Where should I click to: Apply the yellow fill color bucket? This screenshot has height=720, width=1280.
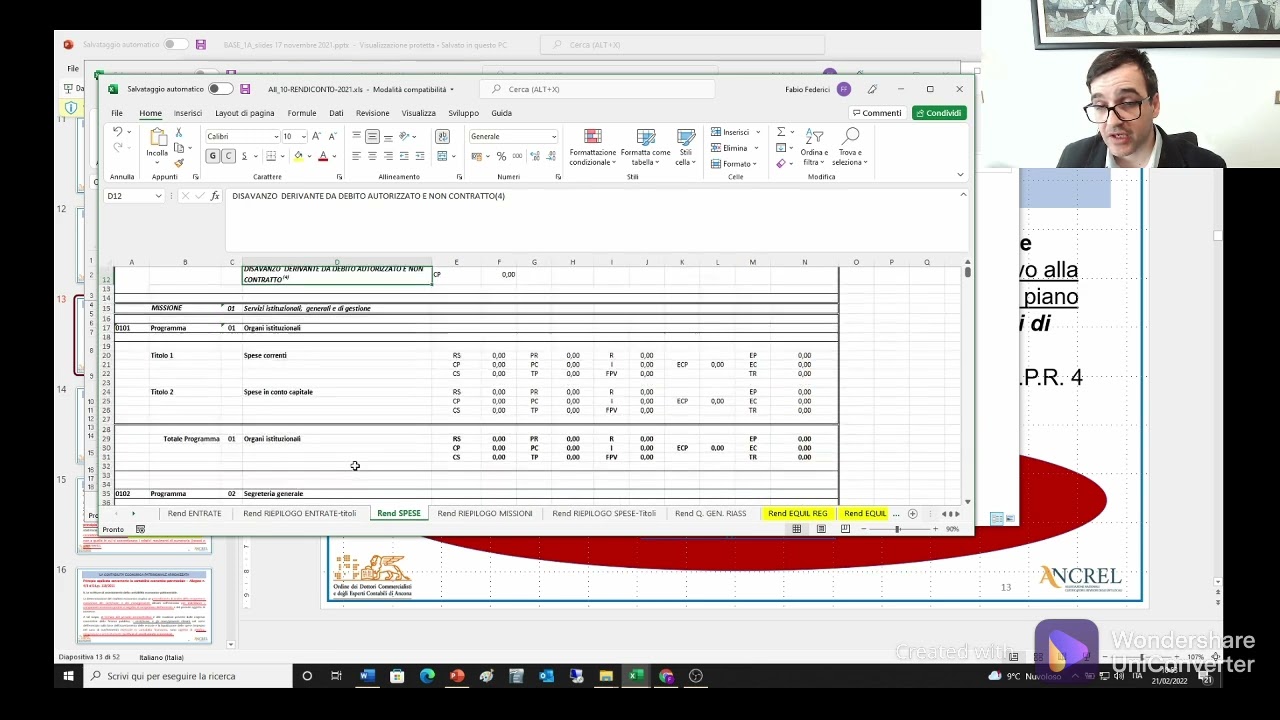[x=298, y=156]
